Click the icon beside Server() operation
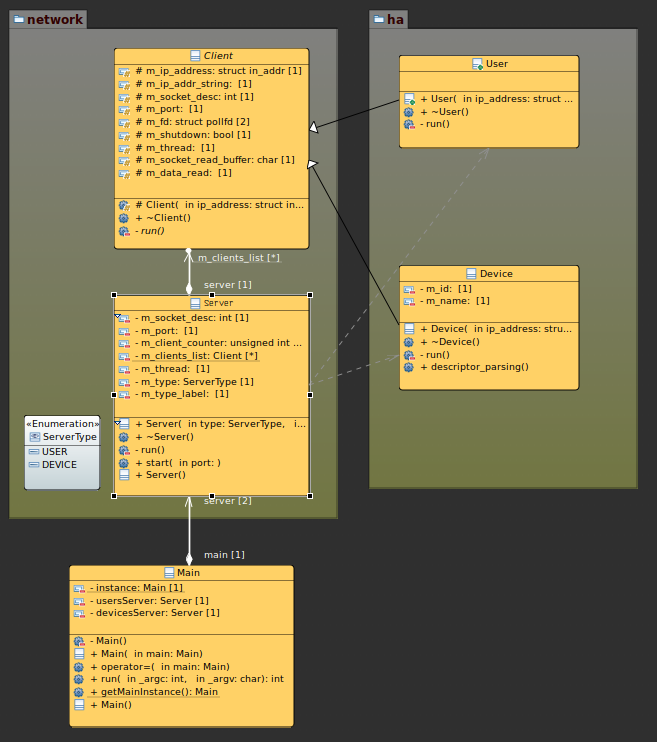 (x=124, y=475)
